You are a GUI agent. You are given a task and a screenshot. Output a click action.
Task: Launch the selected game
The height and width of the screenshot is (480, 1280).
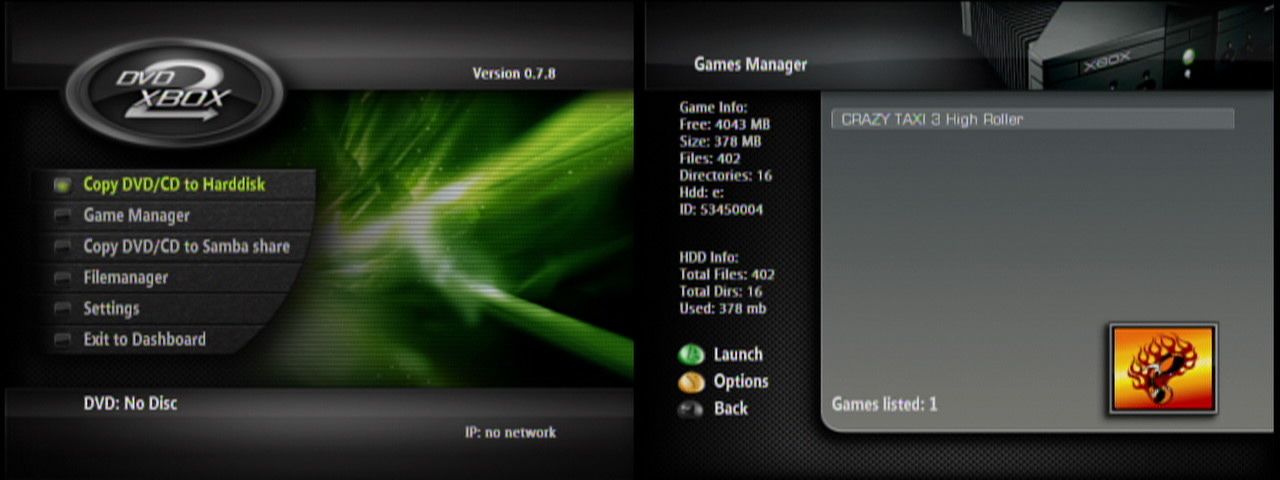click(738, 354)
